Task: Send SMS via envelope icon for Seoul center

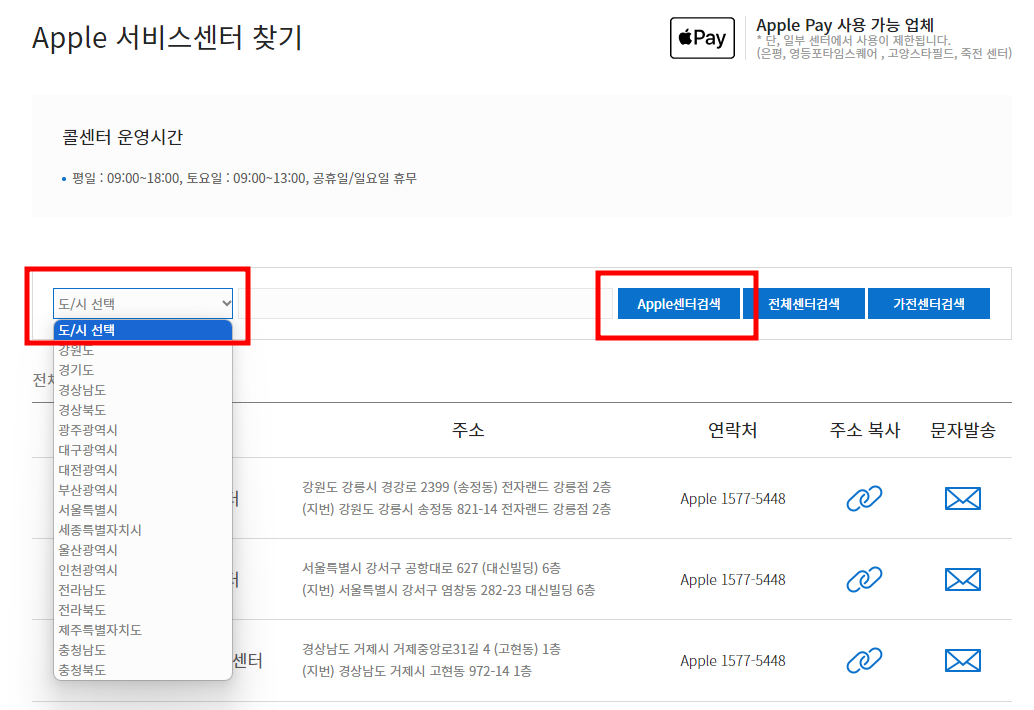Action: 962,579
